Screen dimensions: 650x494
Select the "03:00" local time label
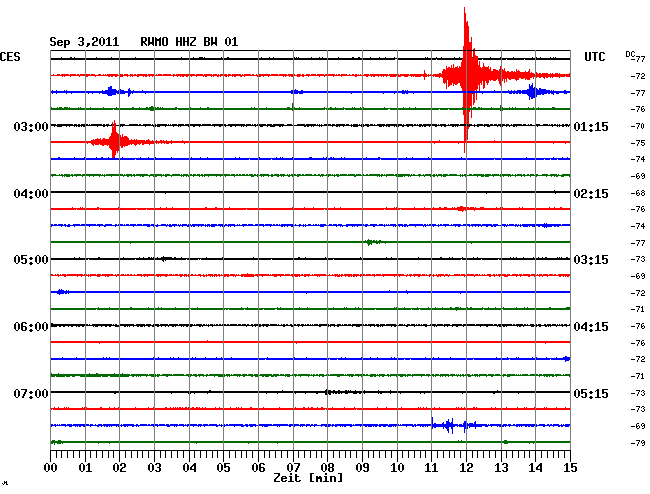point(31,126)
